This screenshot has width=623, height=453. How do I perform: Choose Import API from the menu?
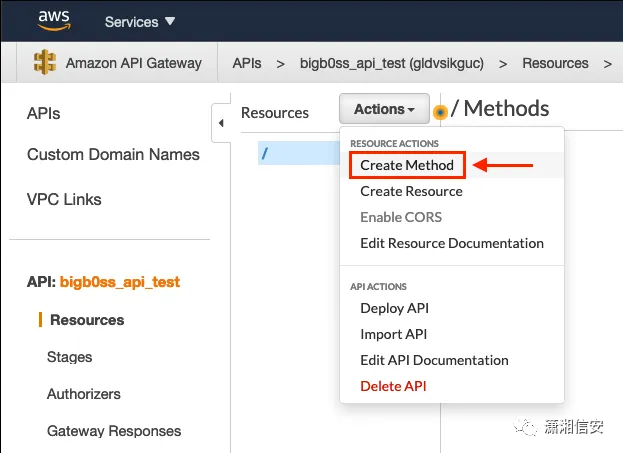[393, 334]
